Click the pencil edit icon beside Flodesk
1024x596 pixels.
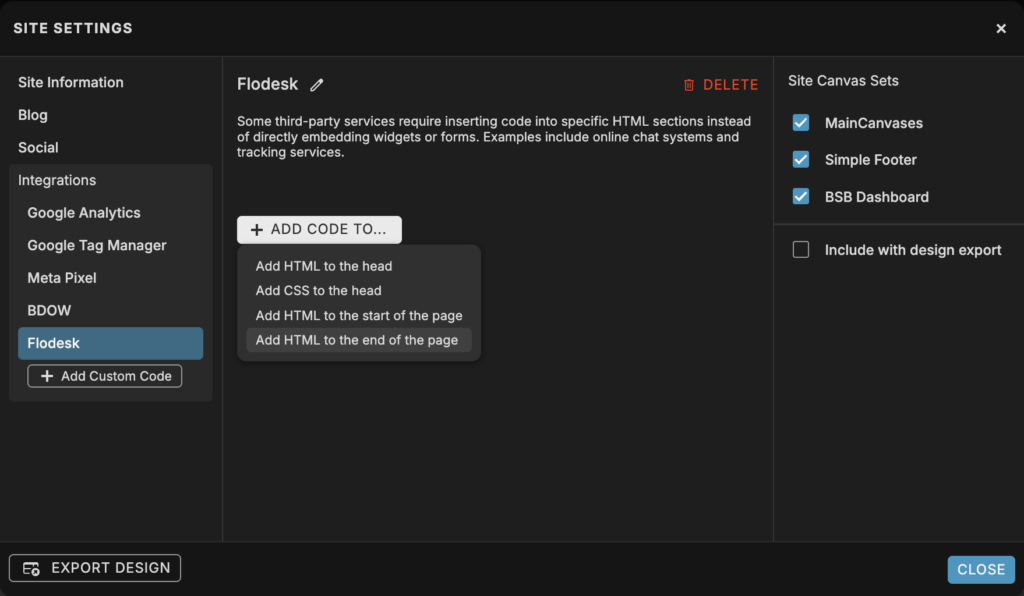pos(317,85)
